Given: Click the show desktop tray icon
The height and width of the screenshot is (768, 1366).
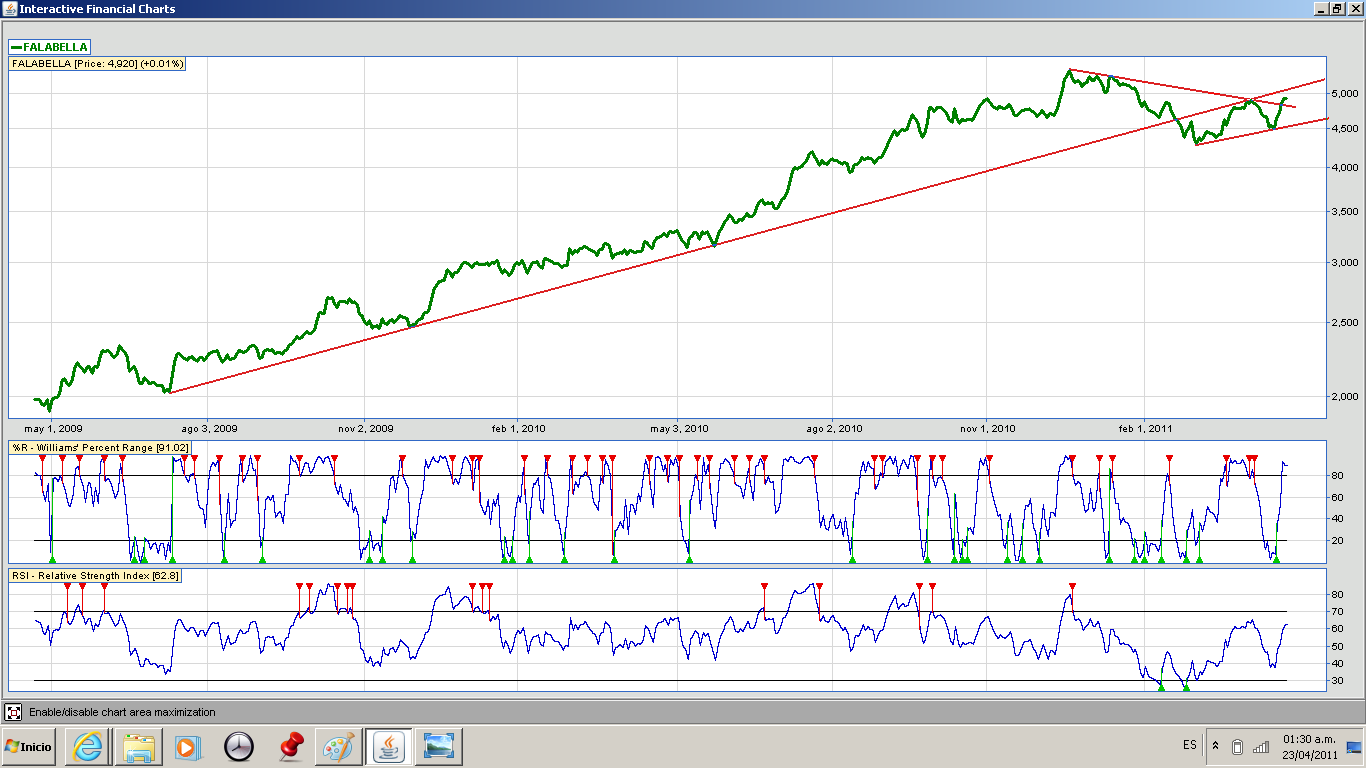Looking at the screenshot, I should tap(1354, 746).
